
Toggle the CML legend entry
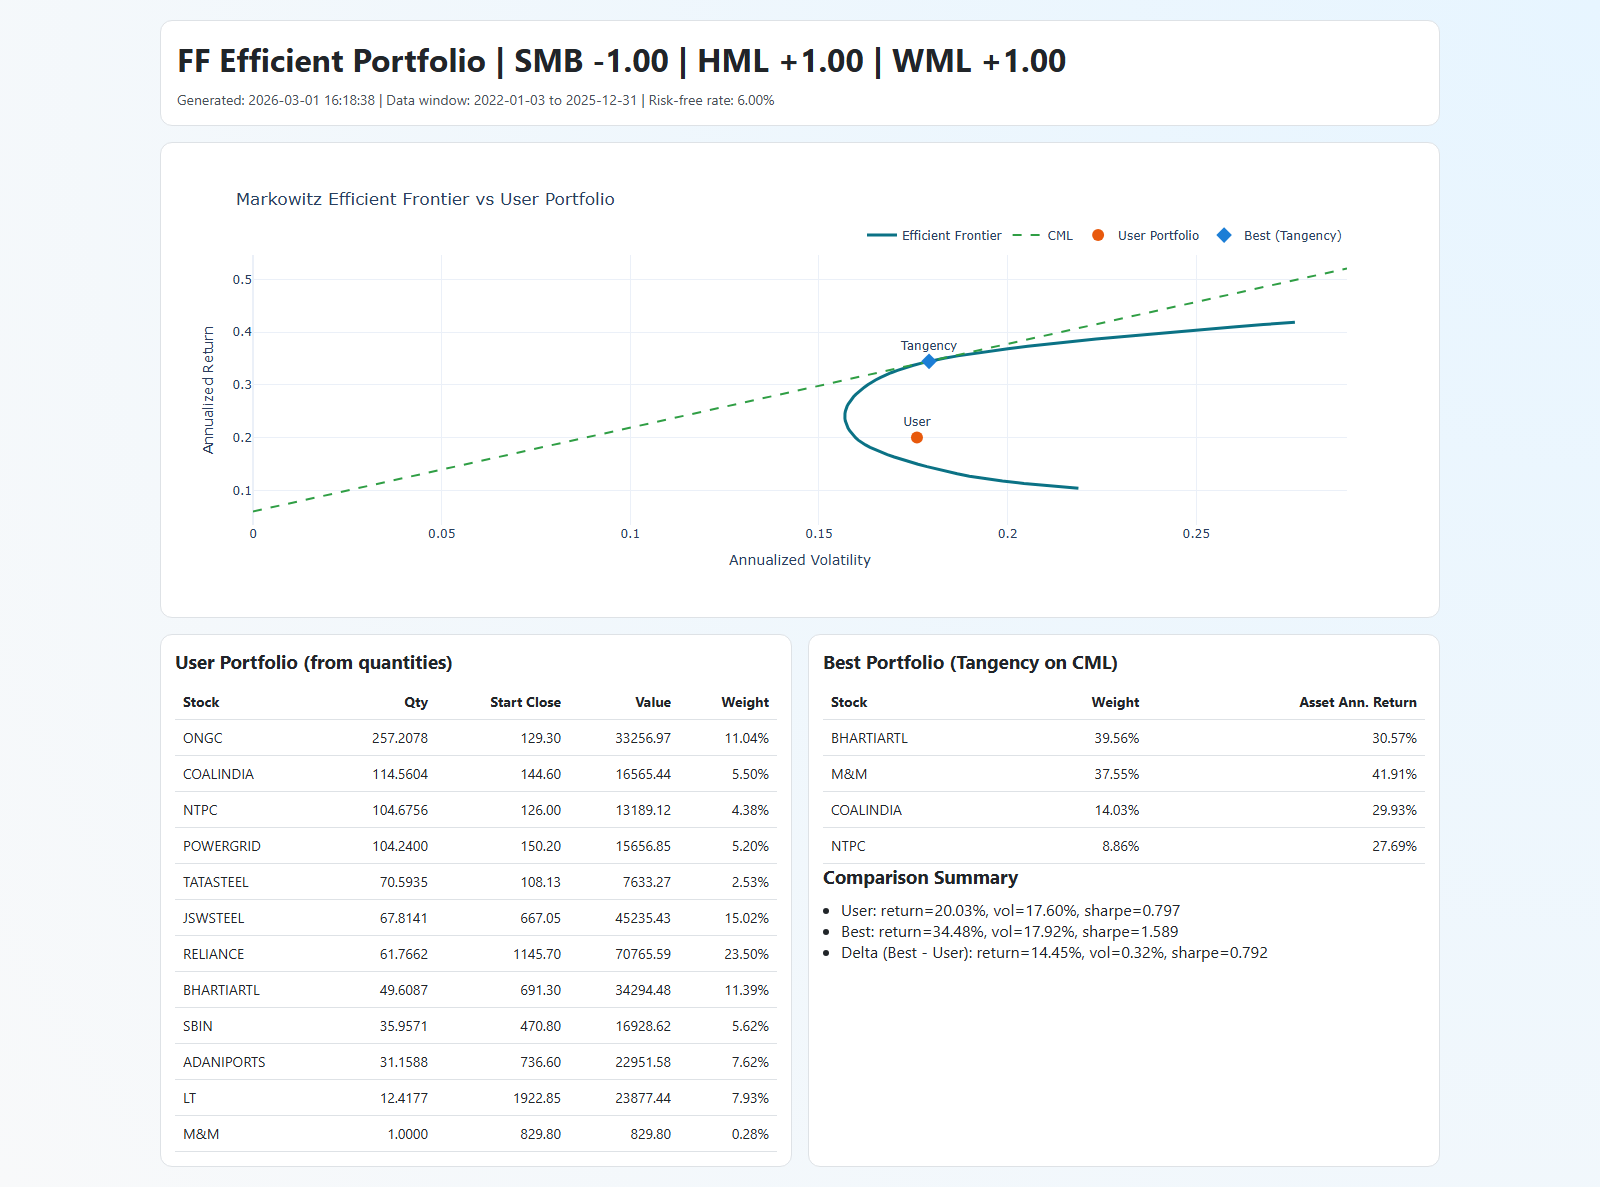1042,236
